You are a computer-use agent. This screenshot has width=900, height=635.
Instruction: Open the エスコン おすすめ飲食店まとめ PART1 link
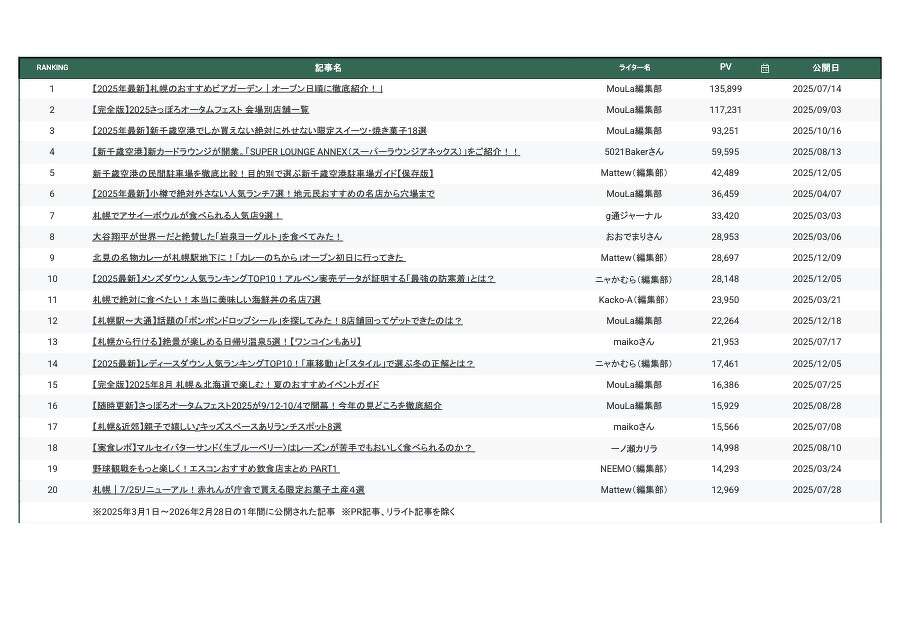click(215, 469)
